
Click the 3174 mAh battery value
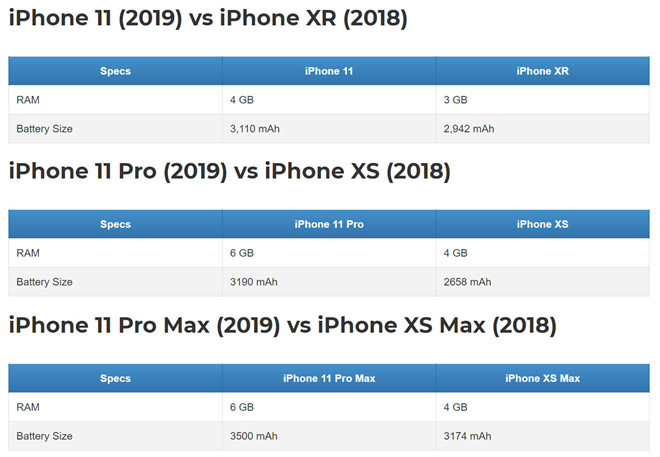[467, 436]
